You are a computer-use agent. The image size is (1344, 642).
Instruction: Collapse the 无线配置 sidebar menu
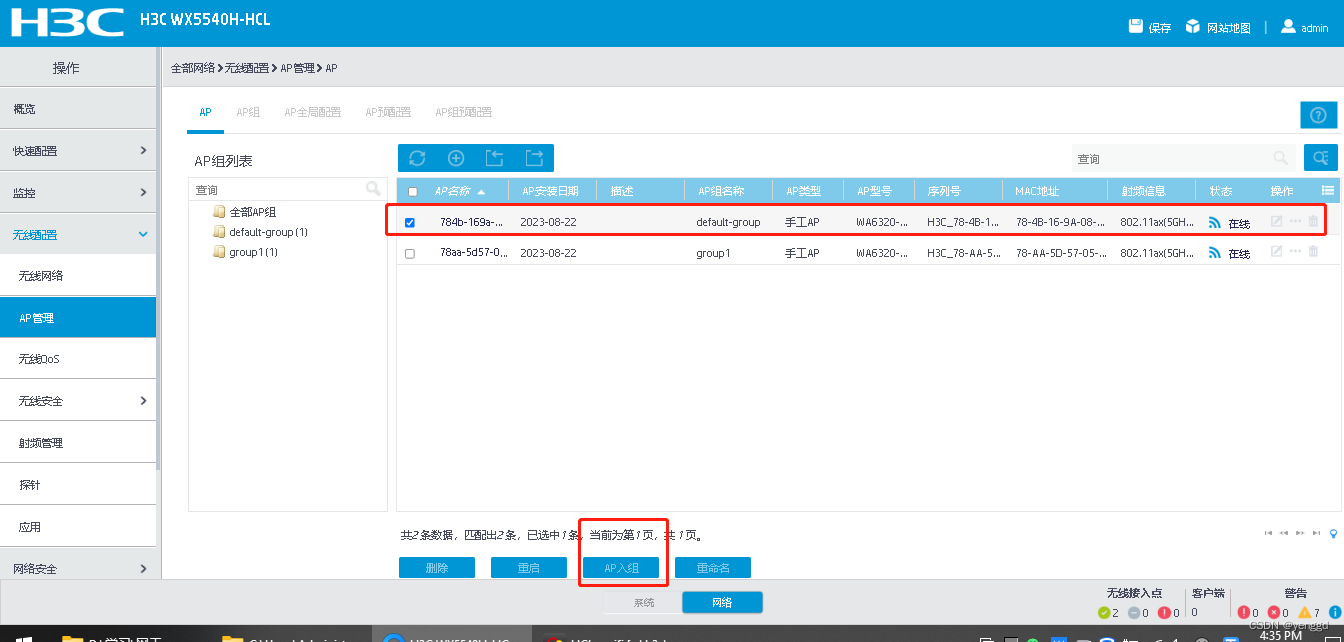pos(78,234)
